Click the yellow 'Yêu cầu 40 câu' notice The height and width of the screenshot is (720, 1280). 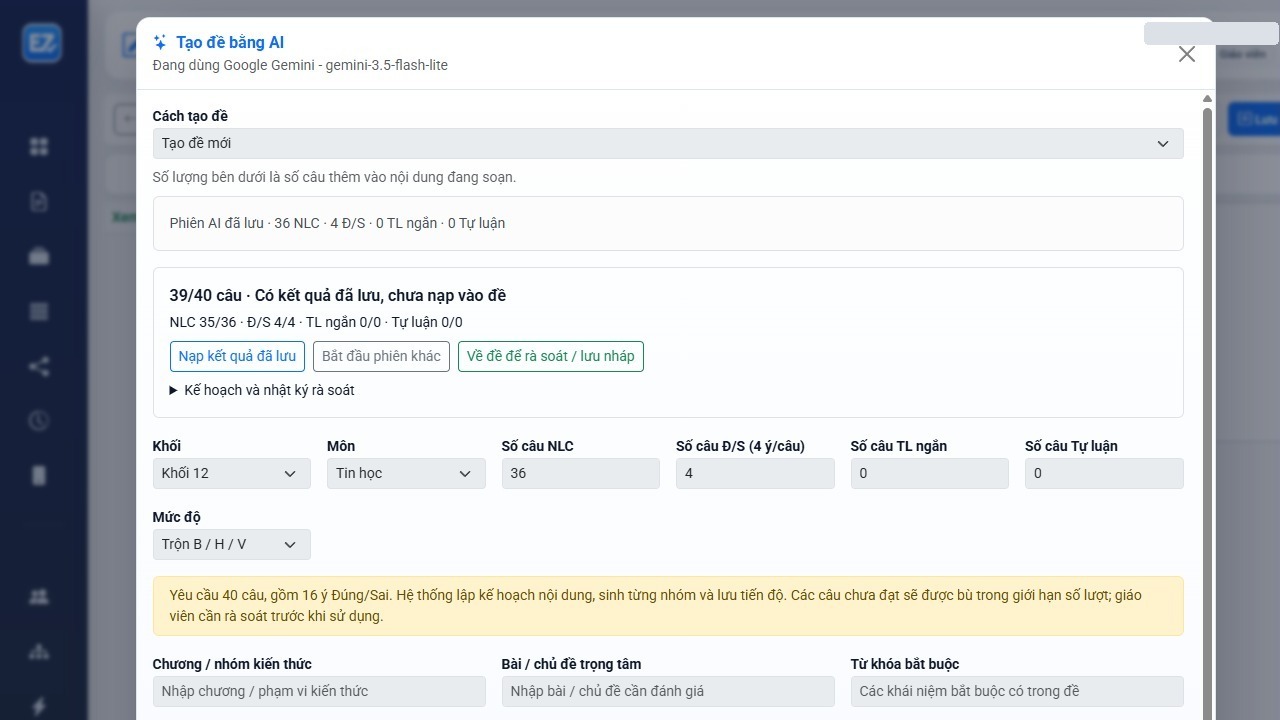pos(668,606)
